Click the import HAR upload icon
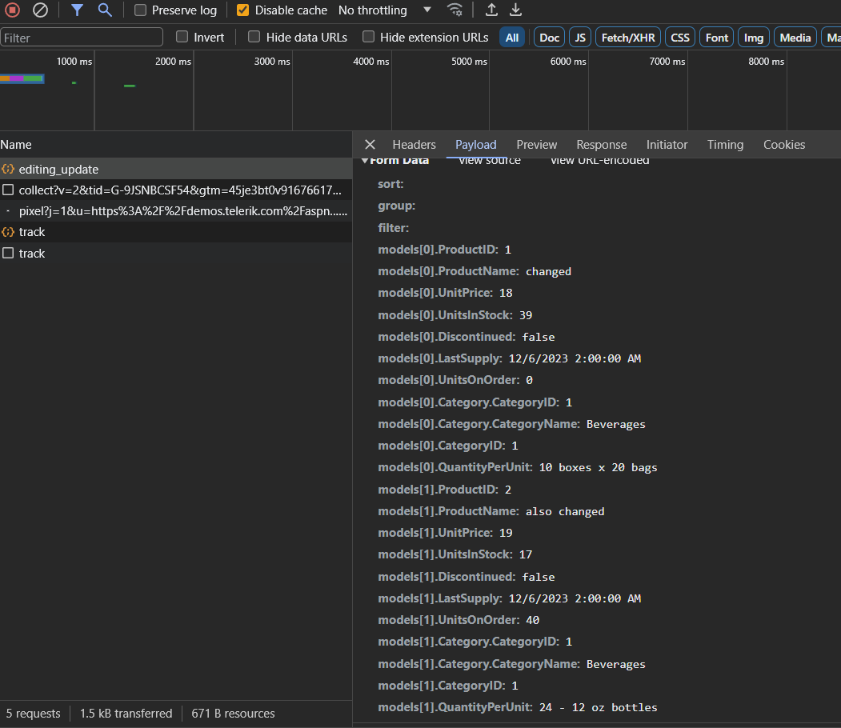The height and width of the screenshot is (728, 841). [491, 10]
